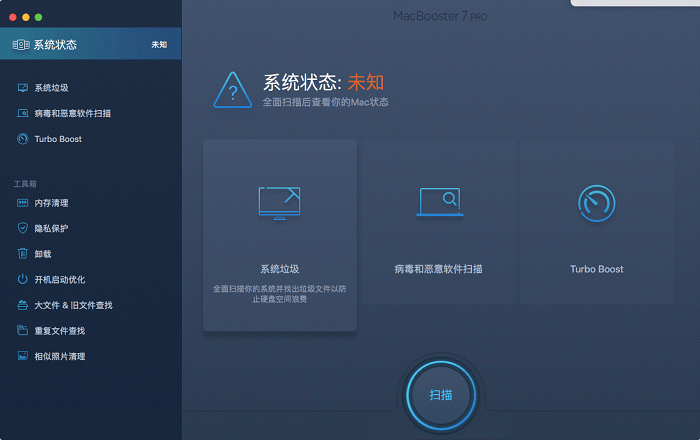The height and width of the screenshot is (440, 700).
Task: Click the large 系统垃圾 monitor icon on card
Action: (x=279, y=203)
